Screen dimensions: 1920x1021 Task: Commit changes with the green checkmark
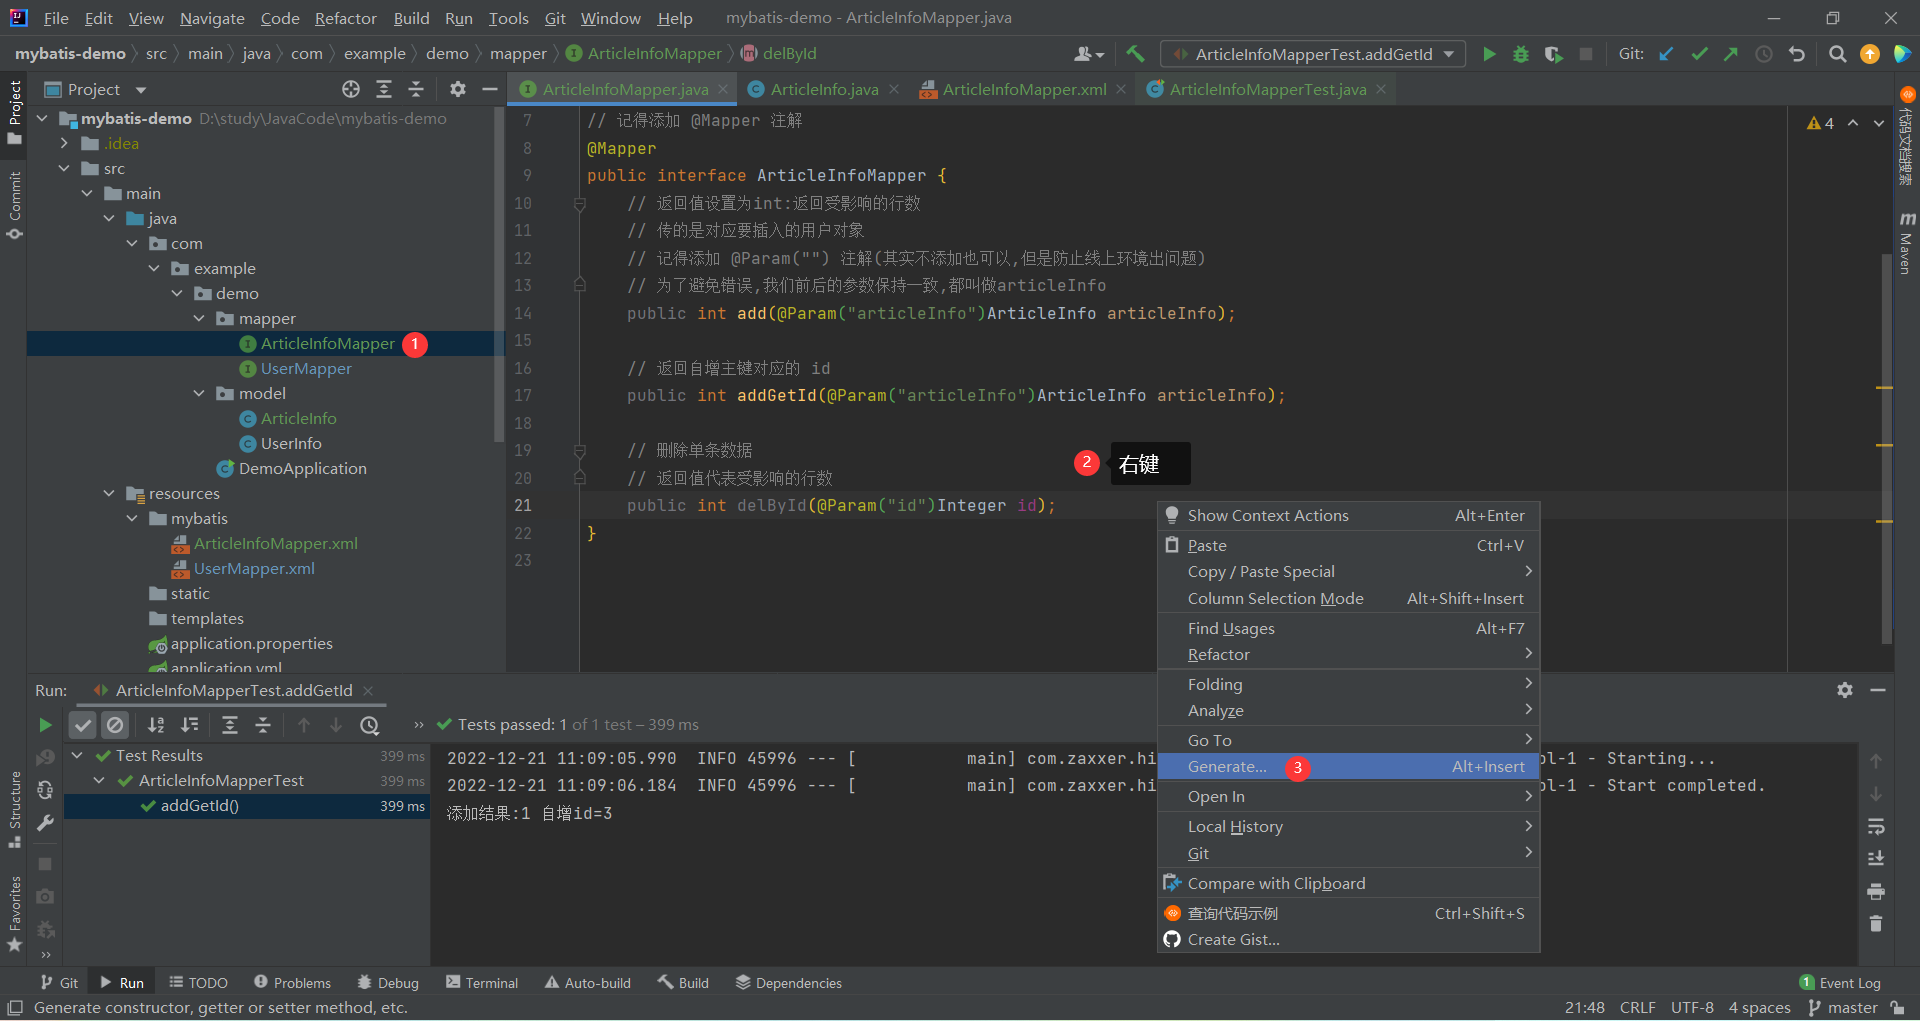(1699, 54)
